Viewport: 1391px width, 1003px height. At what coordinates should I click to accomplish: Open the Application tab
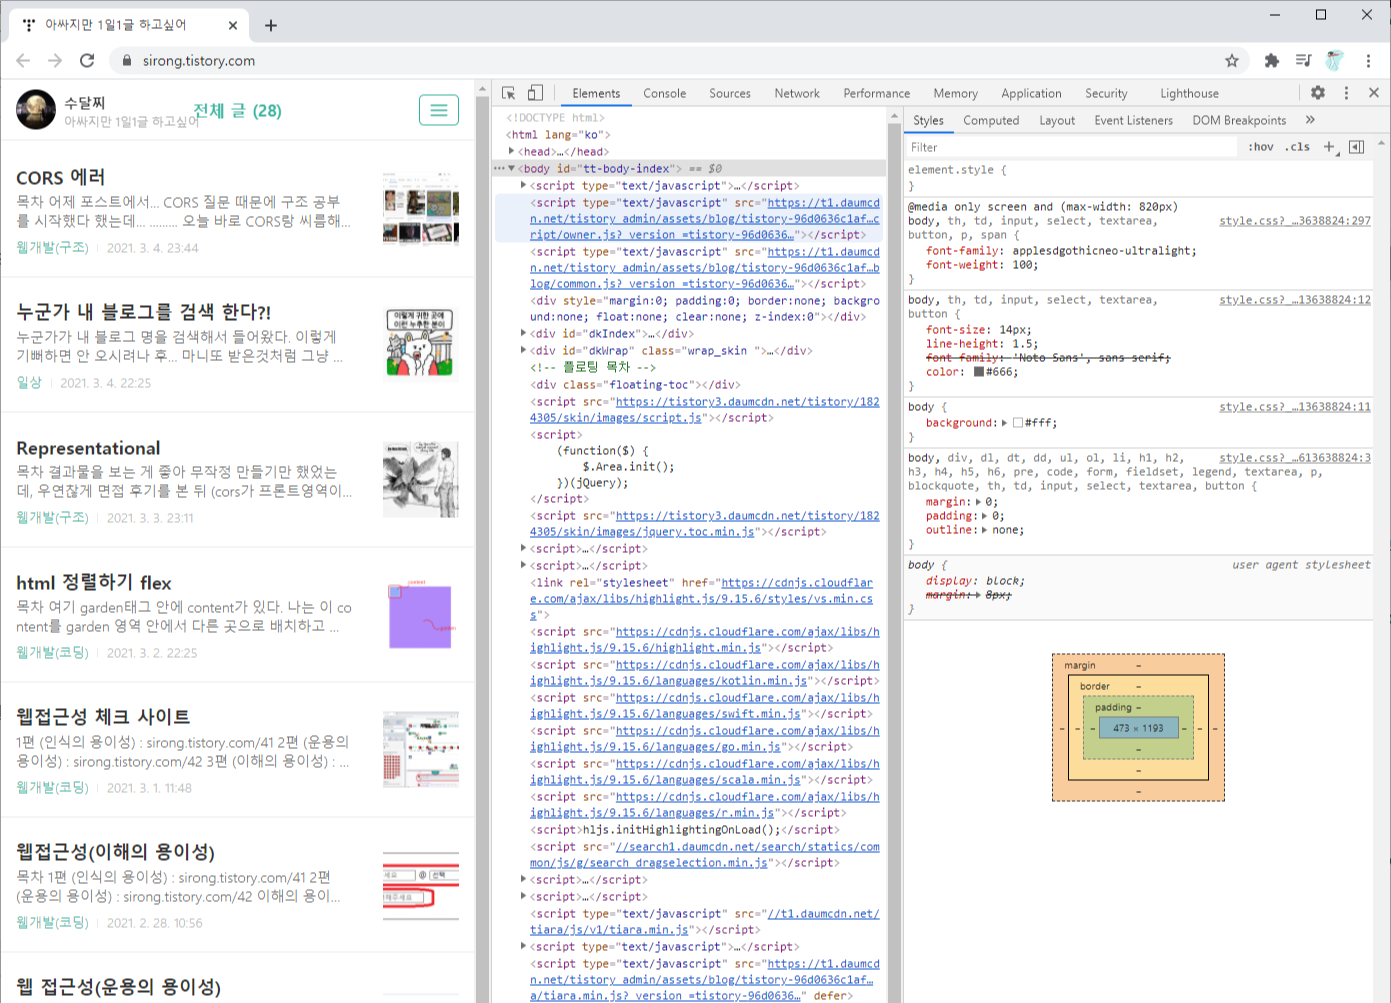pos(1031,93)
